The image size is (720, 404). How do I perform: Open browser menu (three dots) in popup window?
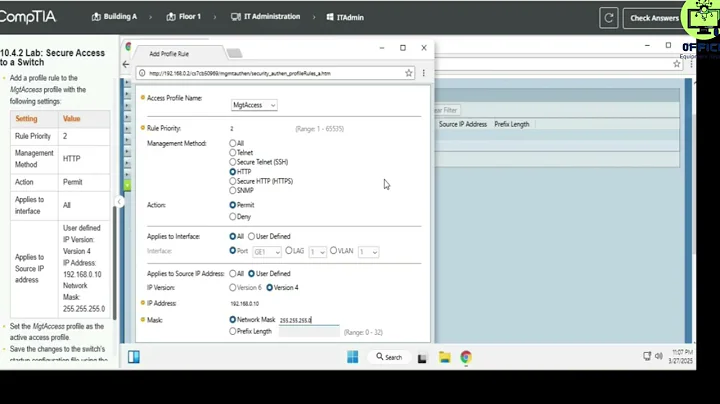[423, 73]
